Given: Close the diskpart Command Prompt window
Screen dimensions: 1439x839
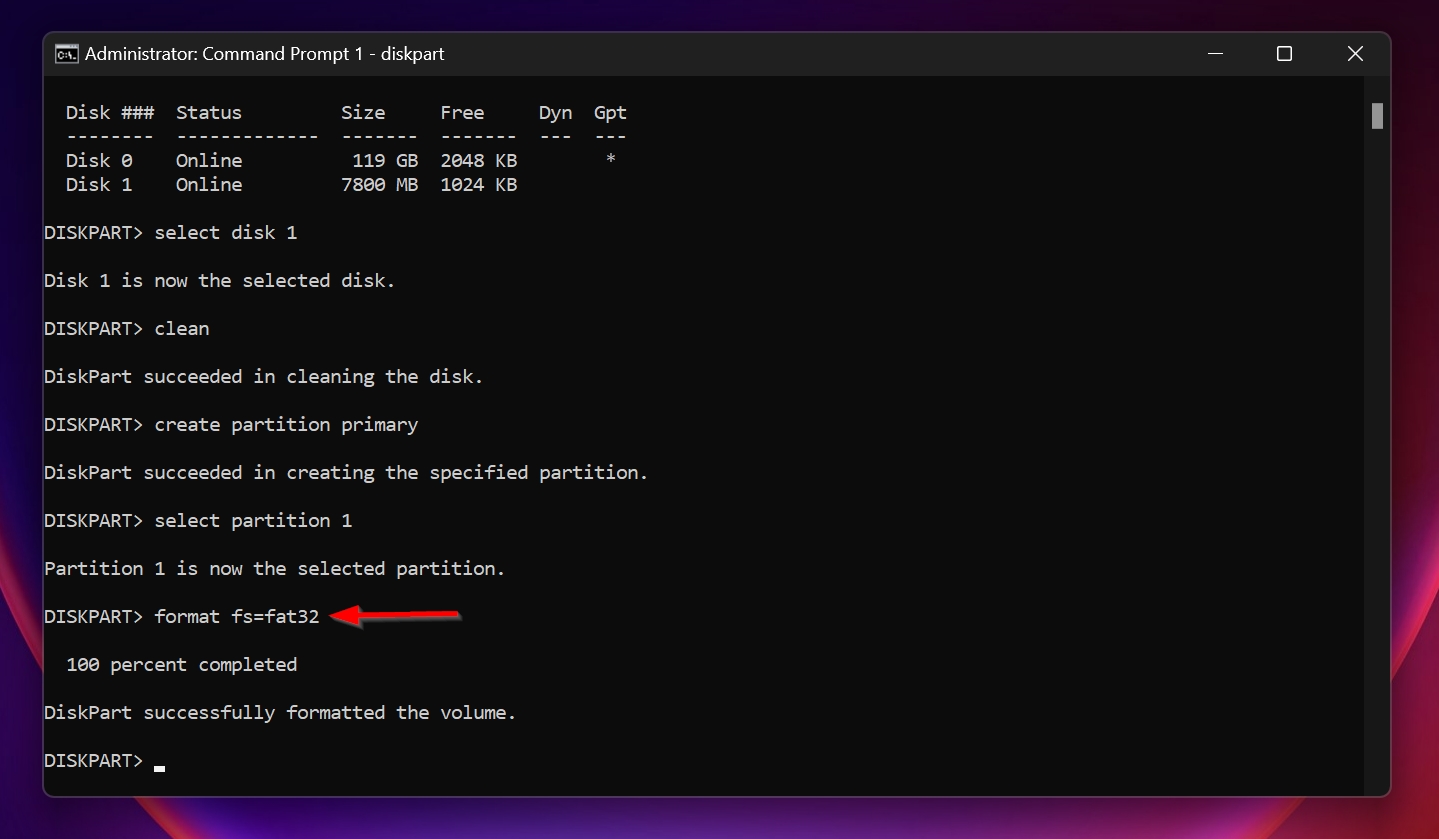Looking at the screenshot, I should pos(1355,54).
